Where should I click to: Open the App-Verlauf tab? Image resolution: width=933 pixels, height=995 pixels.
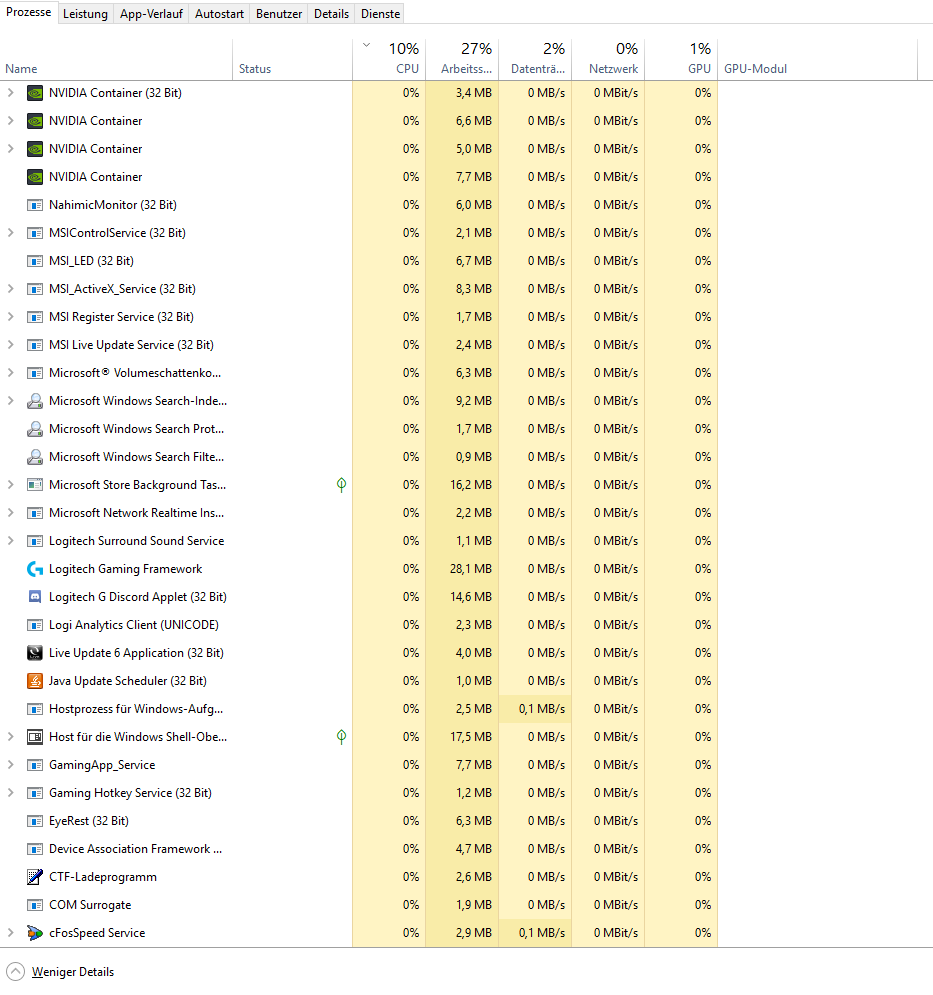point(151,13)
